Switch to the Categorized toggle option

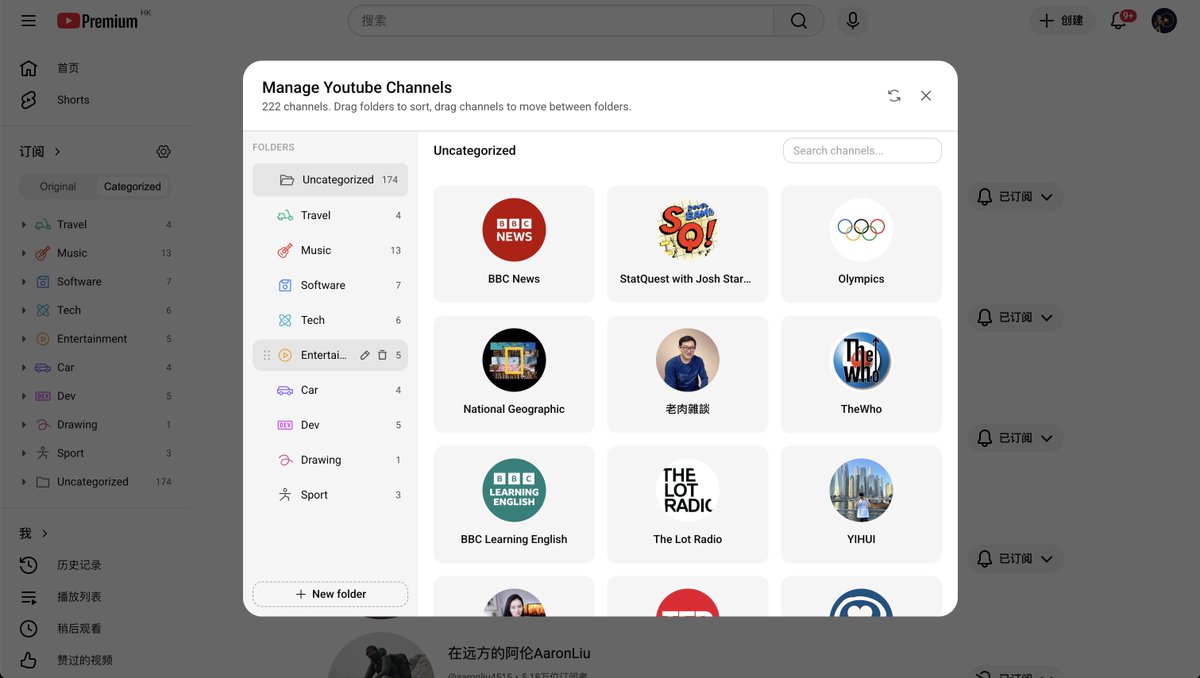132,187
